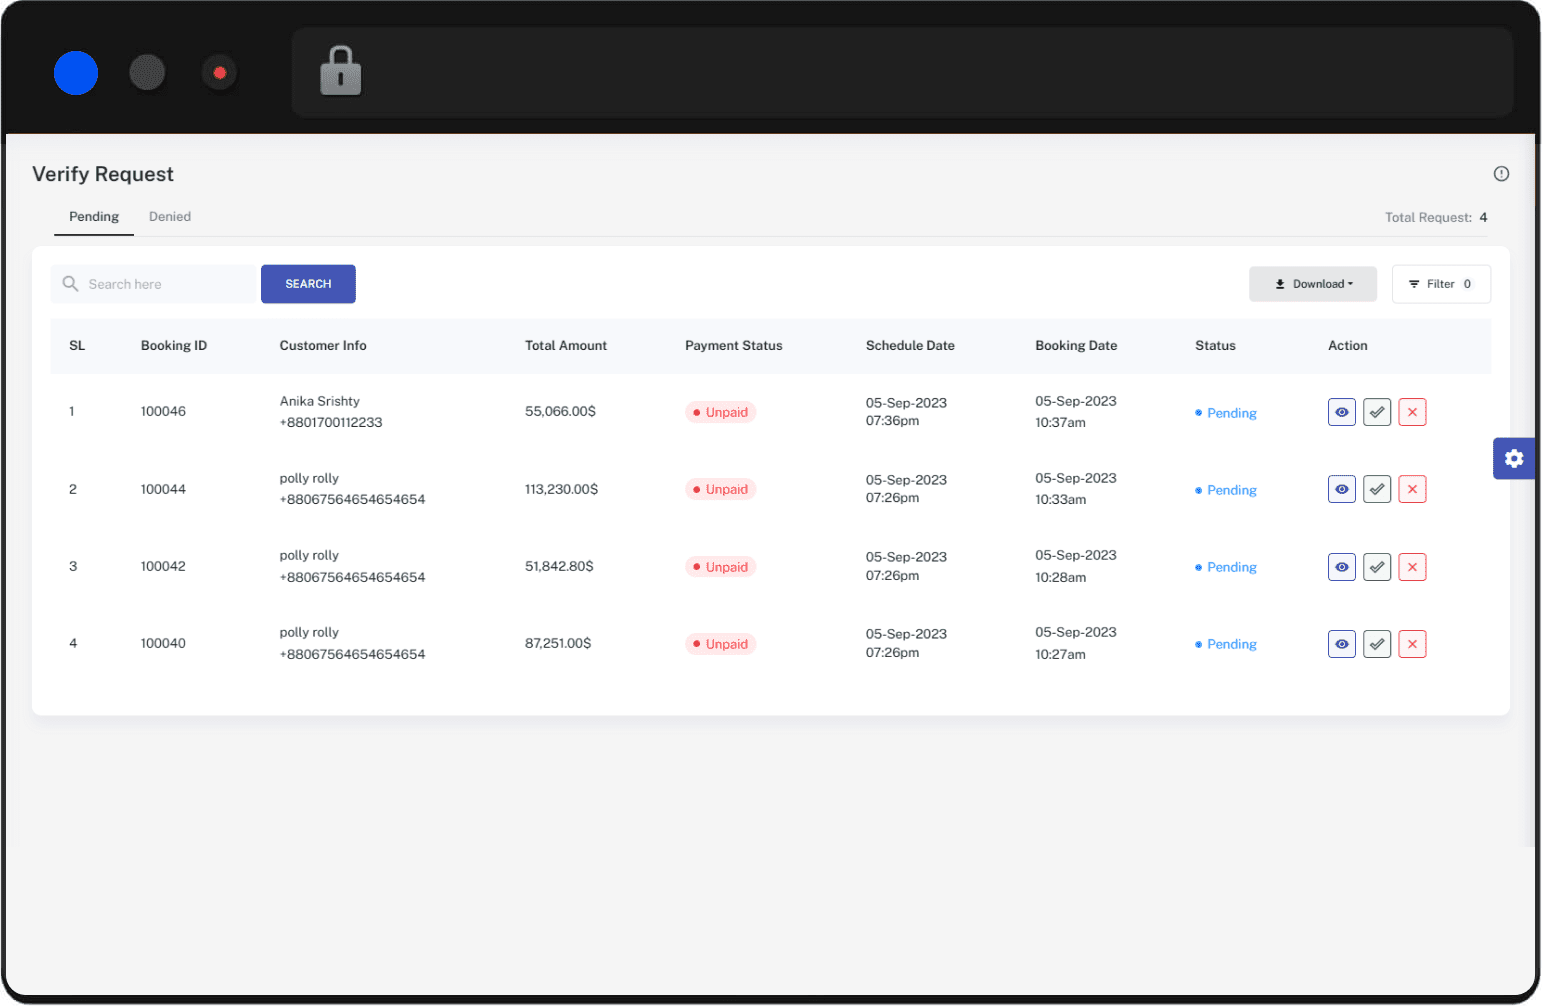The image size is (1542, 1006).
Task: Open eye icon for booking 100044
Action: pyautogui.click(x=1341, y=489)
